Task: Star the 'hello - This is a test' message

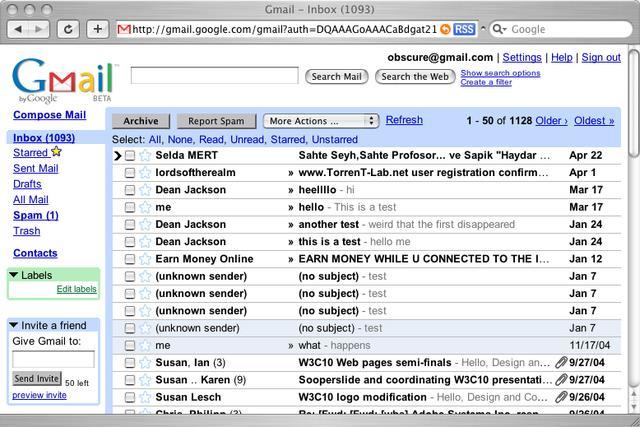Action: (x=145, y=207)
